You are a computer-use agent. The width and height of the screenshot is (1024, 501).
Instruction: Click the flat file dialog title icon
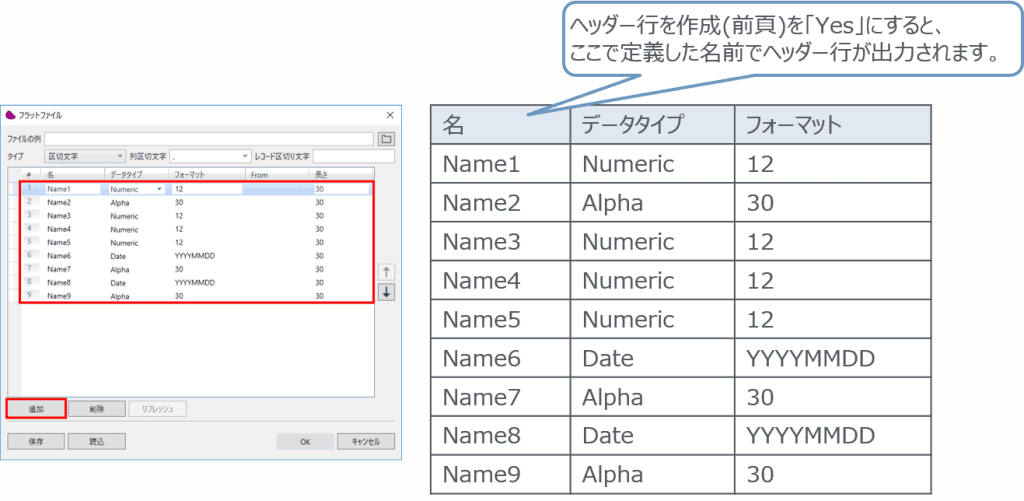coord(11,115)
